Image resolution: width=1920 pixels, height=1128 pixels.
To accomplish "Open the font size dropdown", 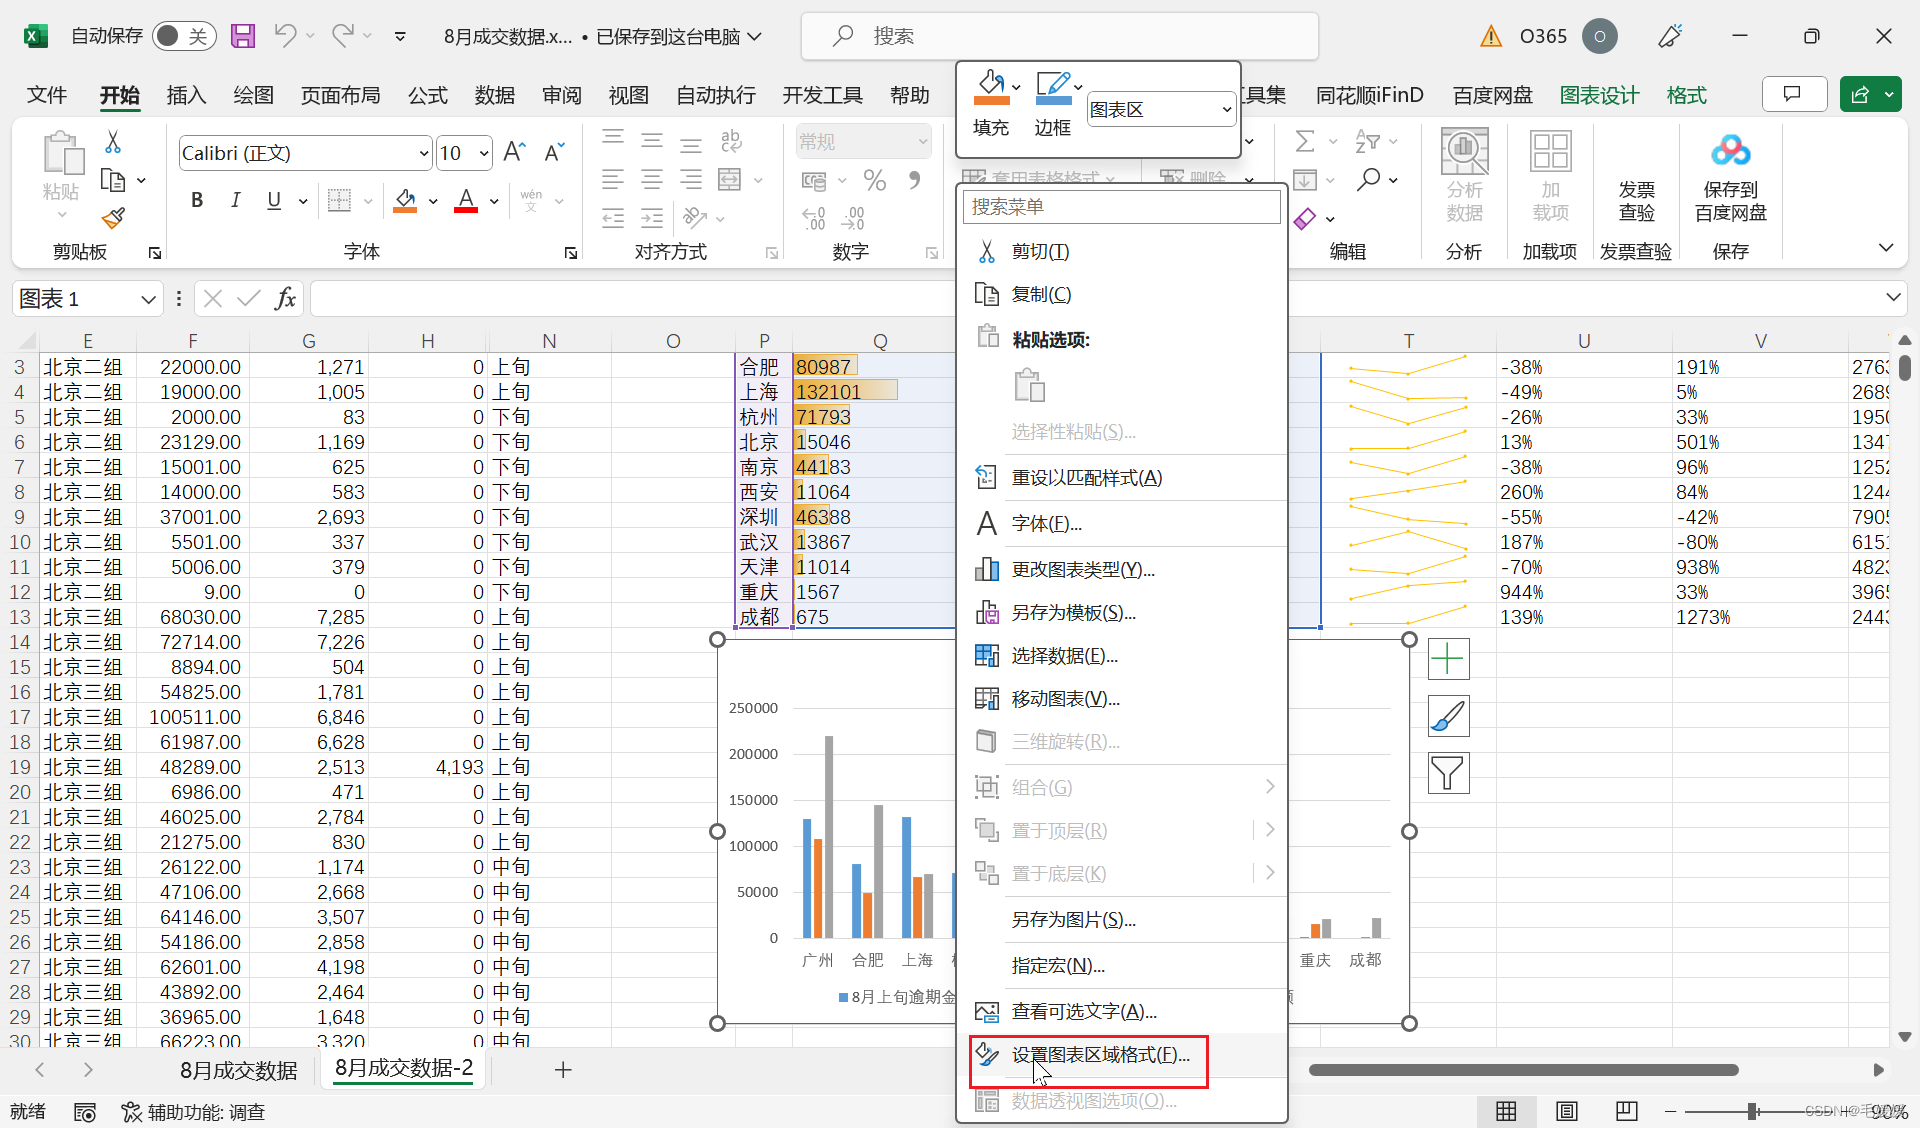I will pyautogui.click(x=484, y=153).
